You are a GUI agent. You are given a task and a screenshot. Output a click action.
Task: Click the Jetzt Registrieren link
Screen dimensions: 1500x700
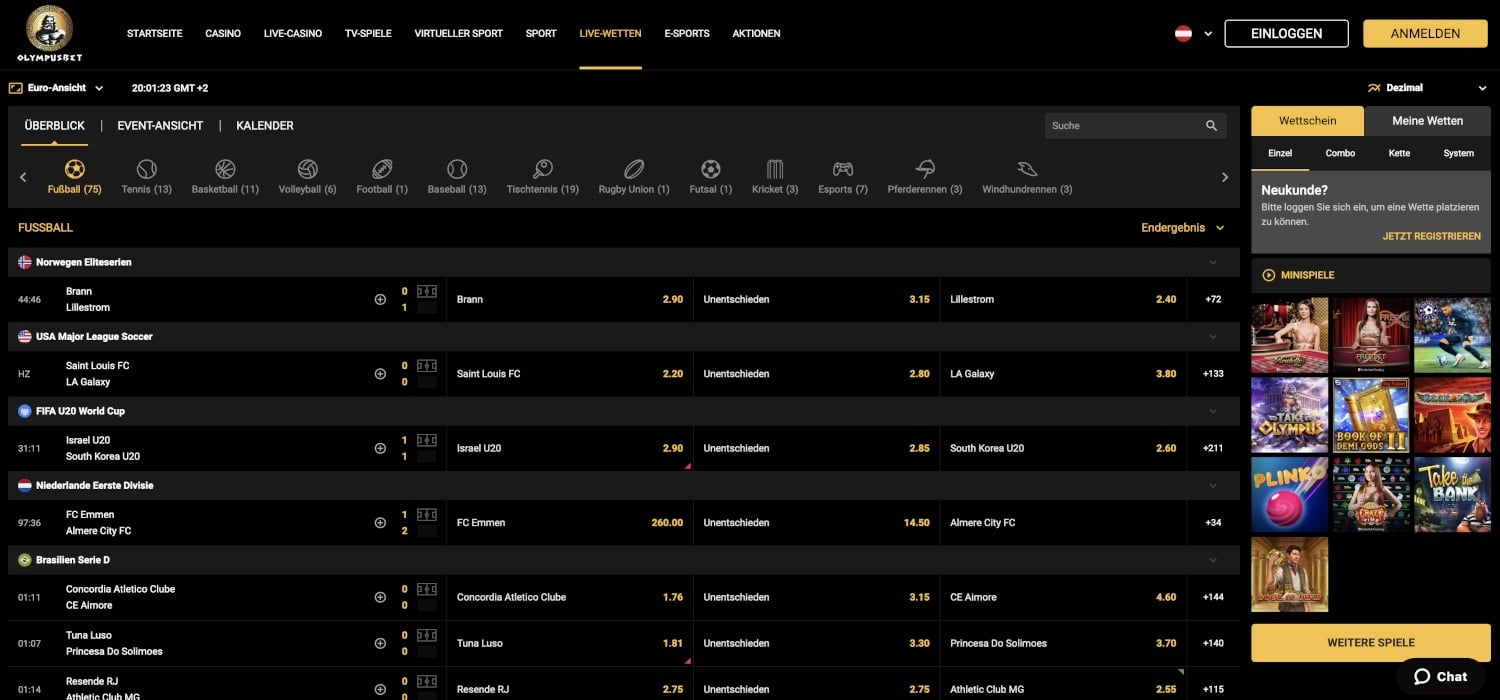pos(1432,237)
